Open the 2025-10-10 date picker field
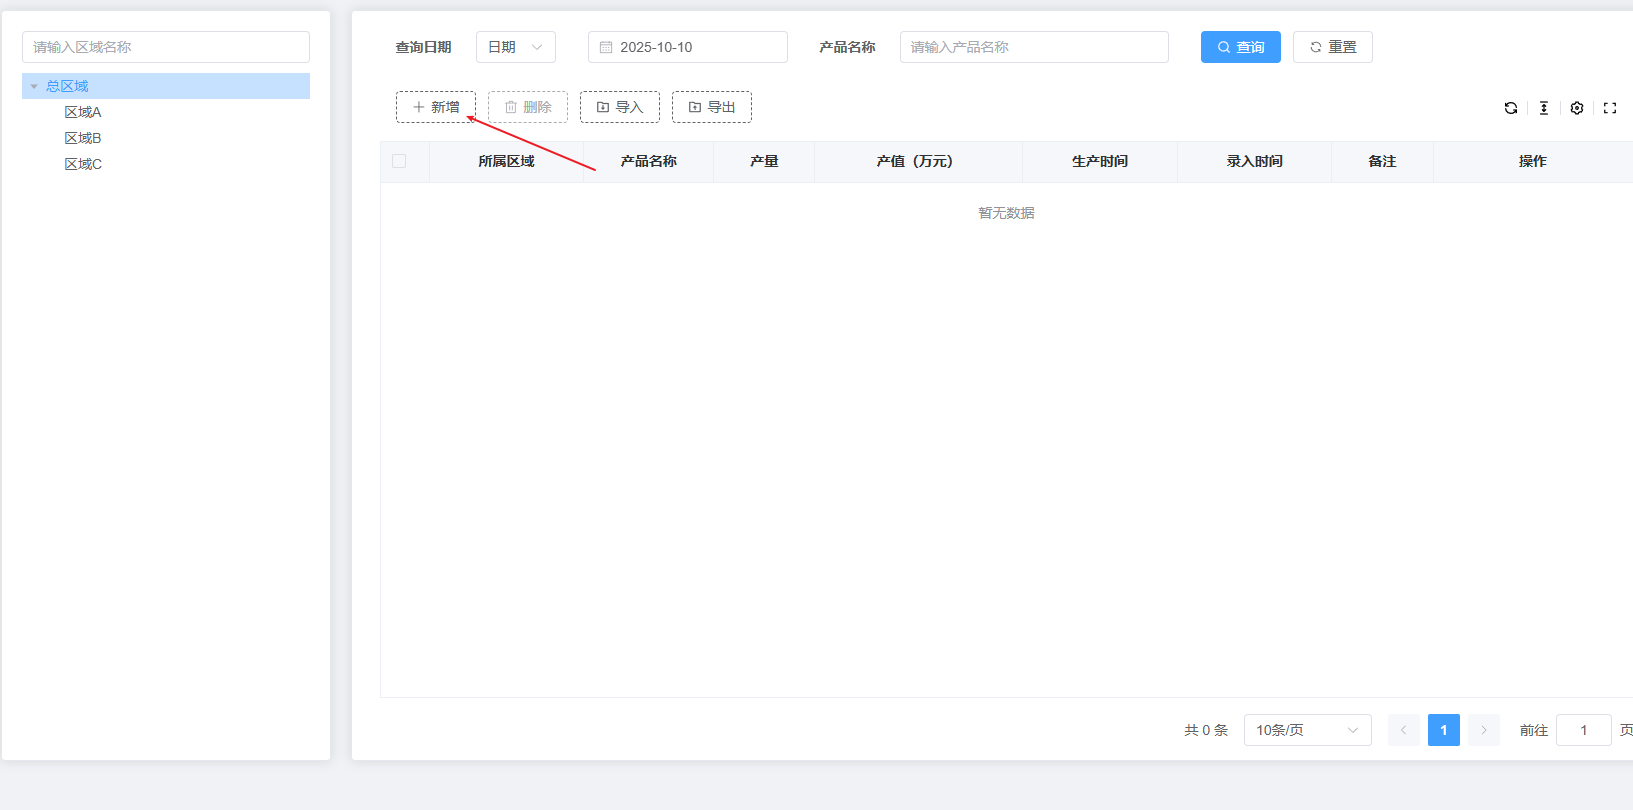 688,47
